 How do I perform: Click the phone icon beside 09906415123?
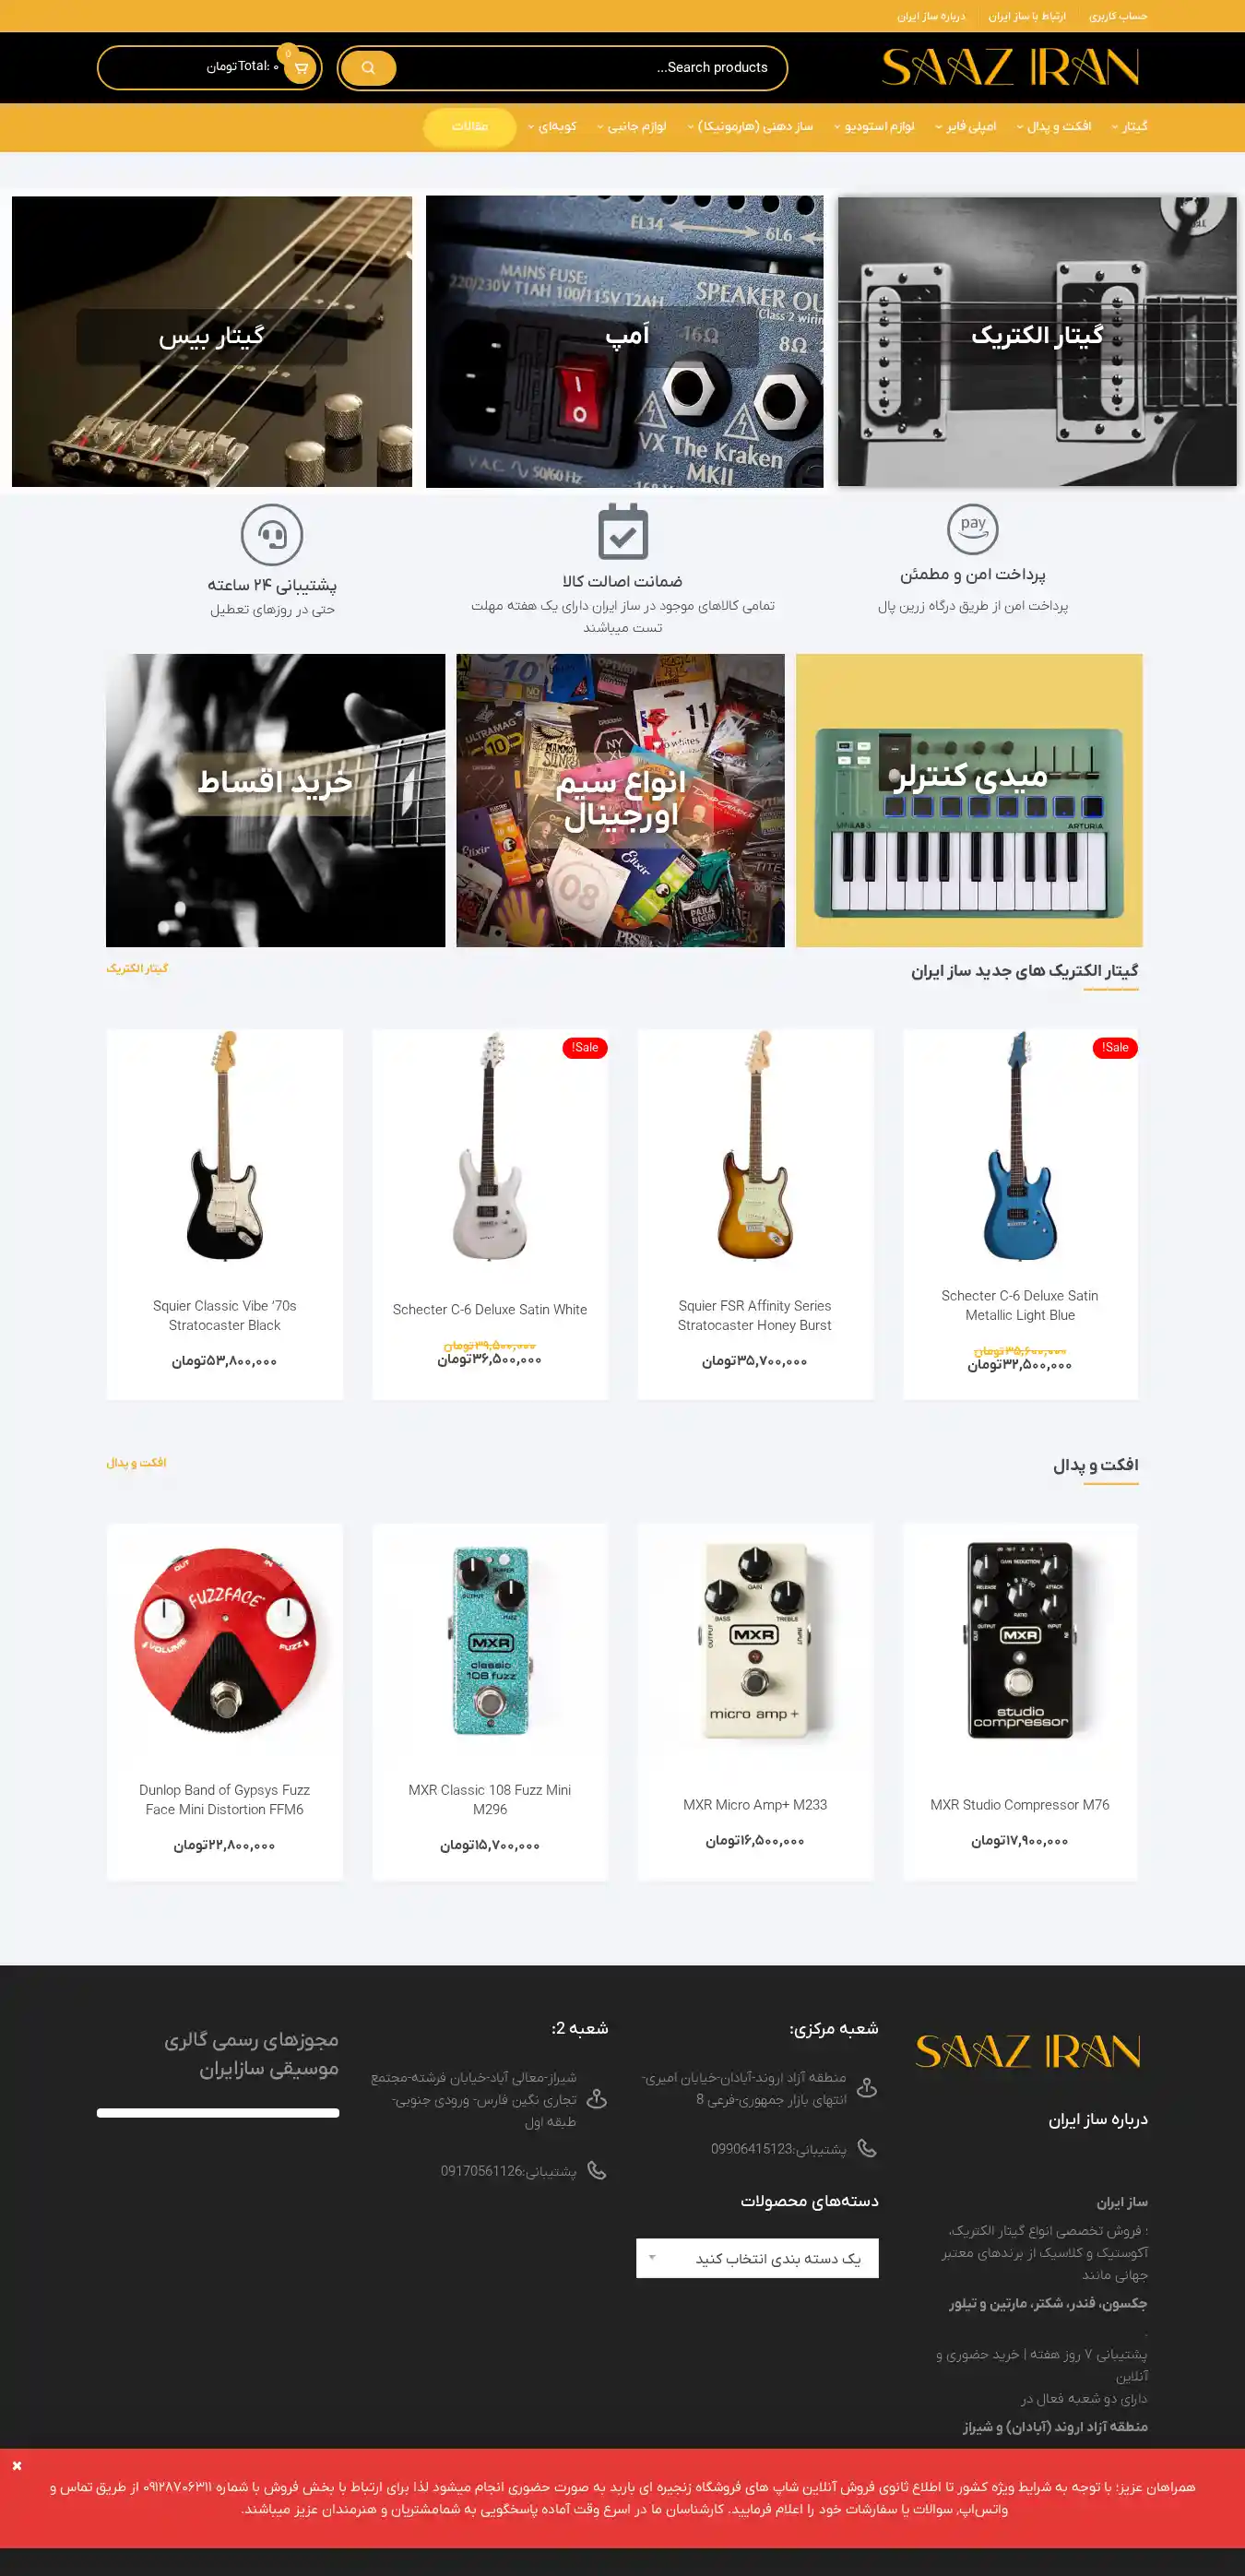tap(867, 2148)
